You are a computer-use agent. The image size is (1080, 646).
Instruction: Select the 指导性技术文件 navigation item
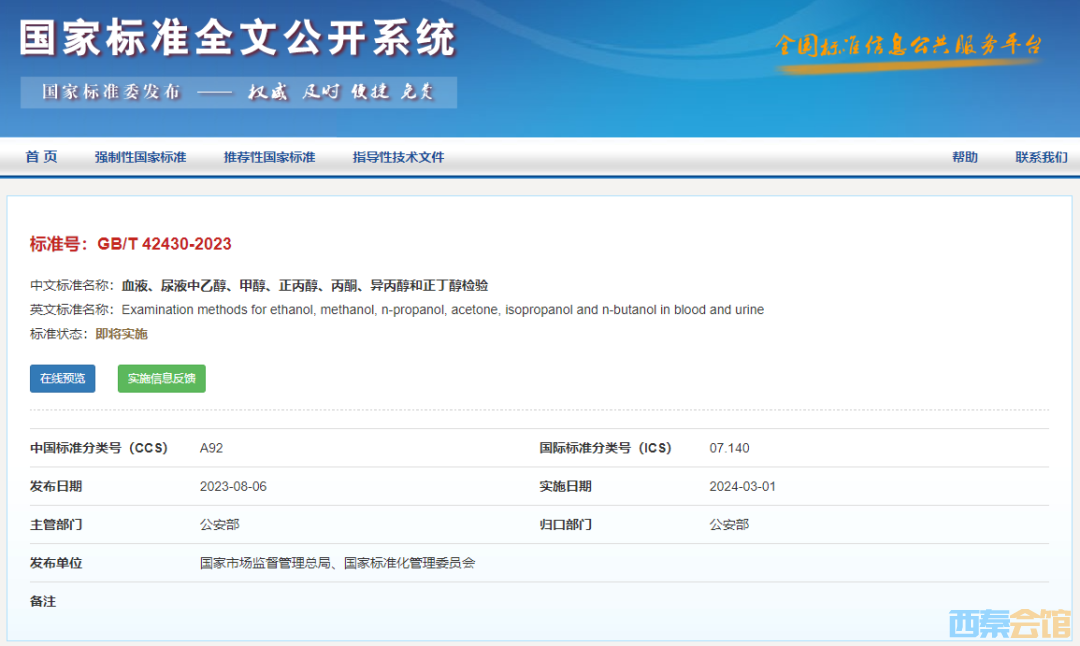(398, 157)
